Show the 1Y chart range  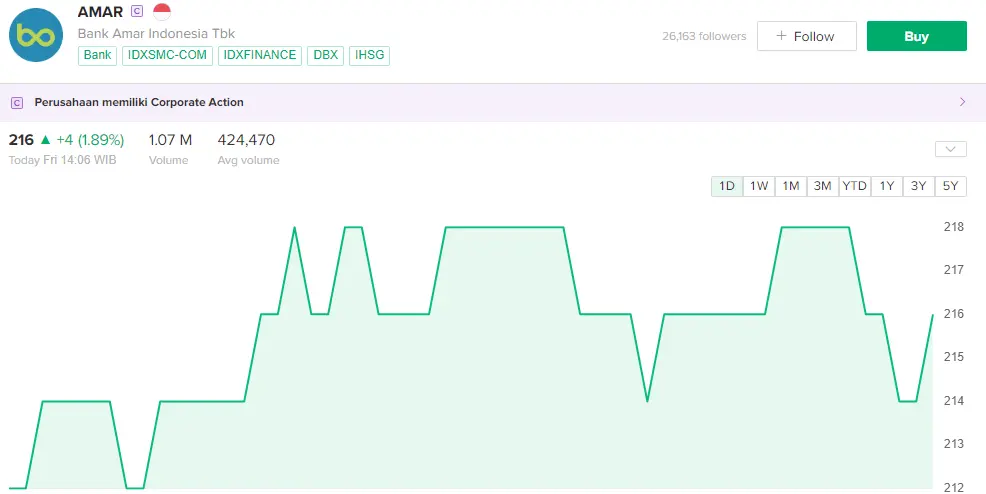(x=887, y=186)
